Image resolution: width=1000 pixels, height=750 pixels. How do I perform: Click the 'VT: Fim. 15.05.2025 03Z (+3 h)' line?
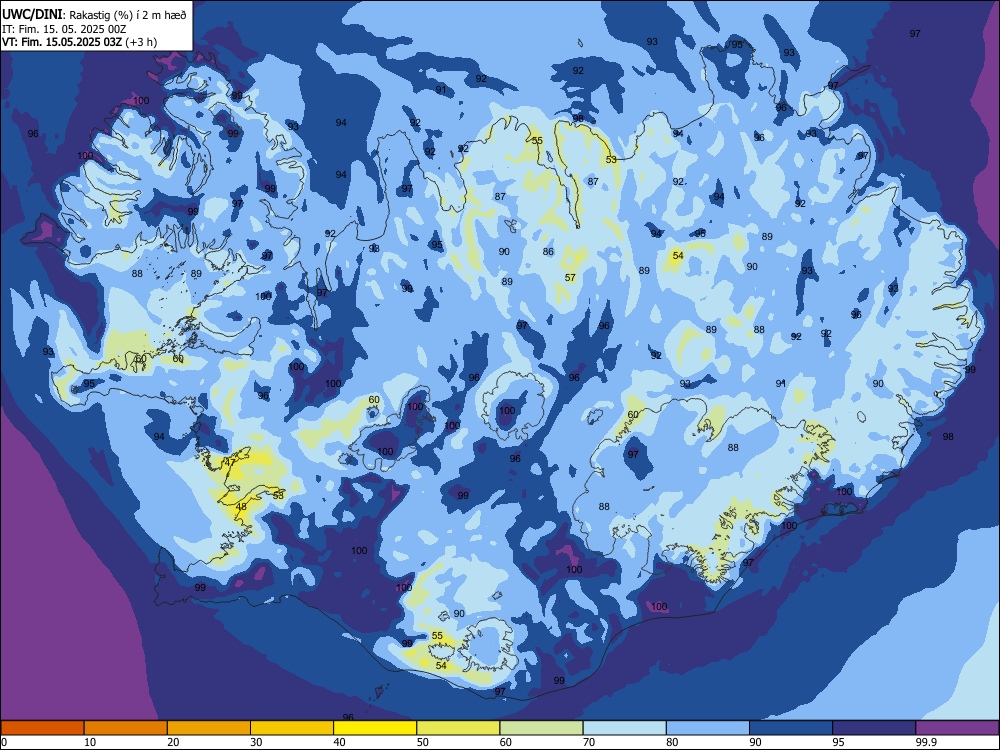click(80, 42)
